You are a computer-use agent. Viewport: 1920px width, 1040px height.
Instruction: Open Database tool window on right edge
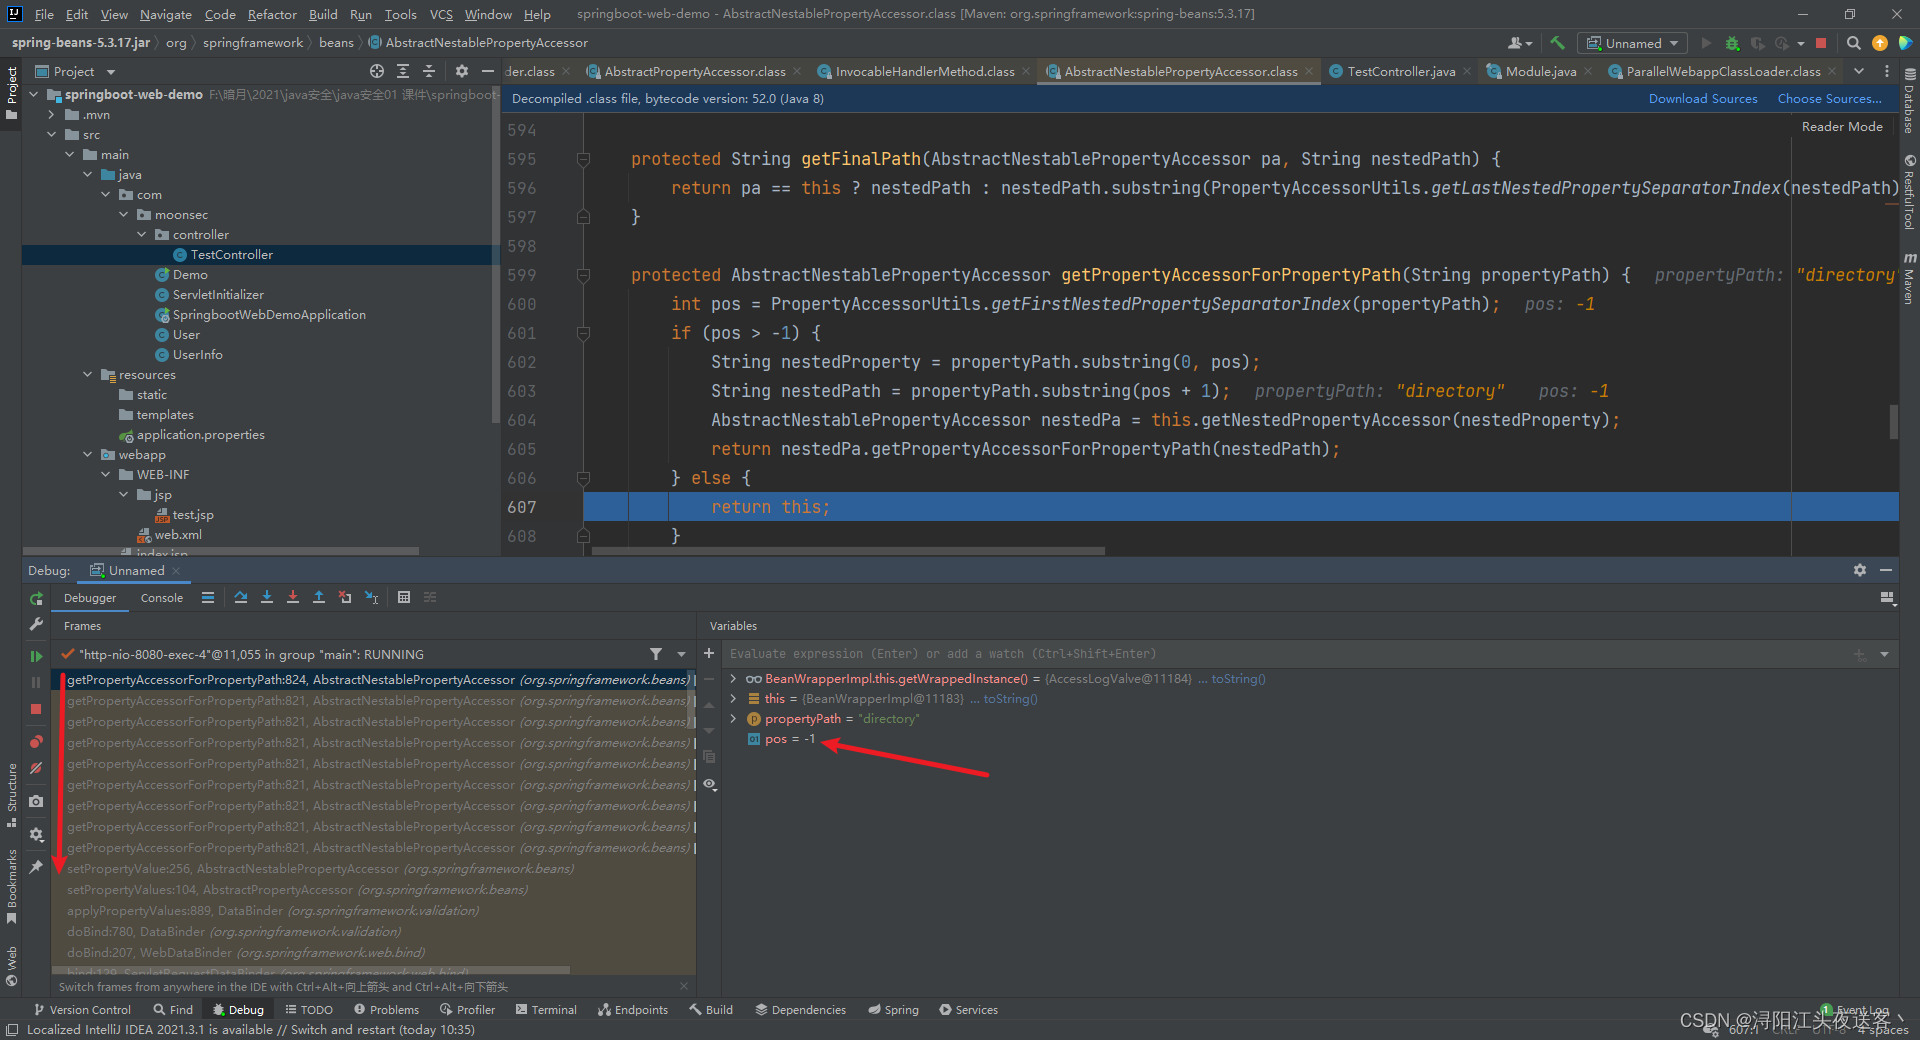coord(1909,102)
